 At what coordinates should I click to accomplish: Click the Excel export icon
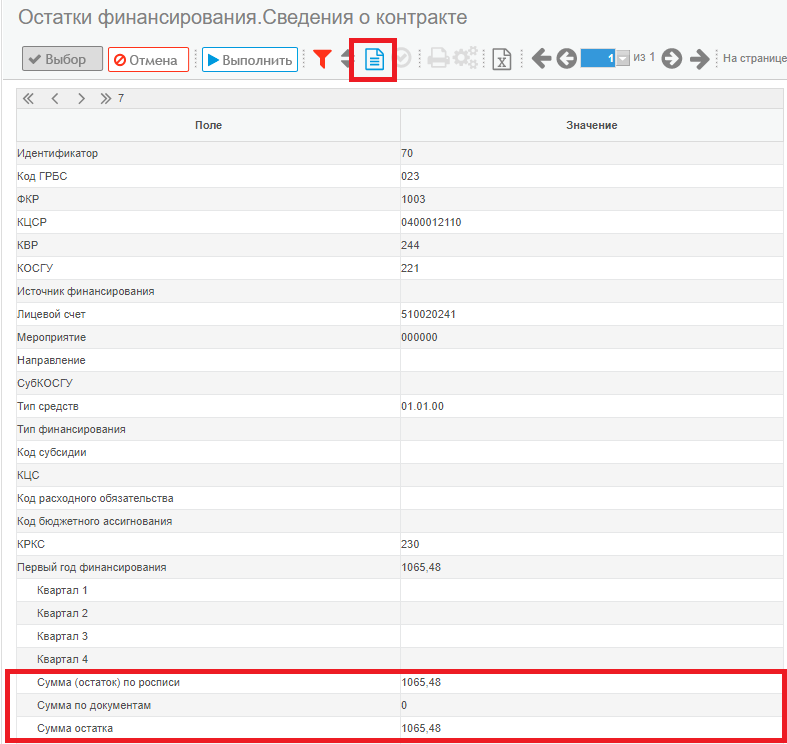(x=501, y=59)
